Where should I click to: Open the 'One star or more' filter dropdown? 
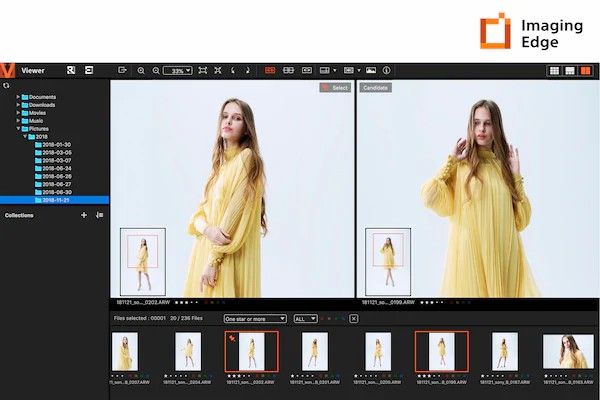tap(256, 318)
